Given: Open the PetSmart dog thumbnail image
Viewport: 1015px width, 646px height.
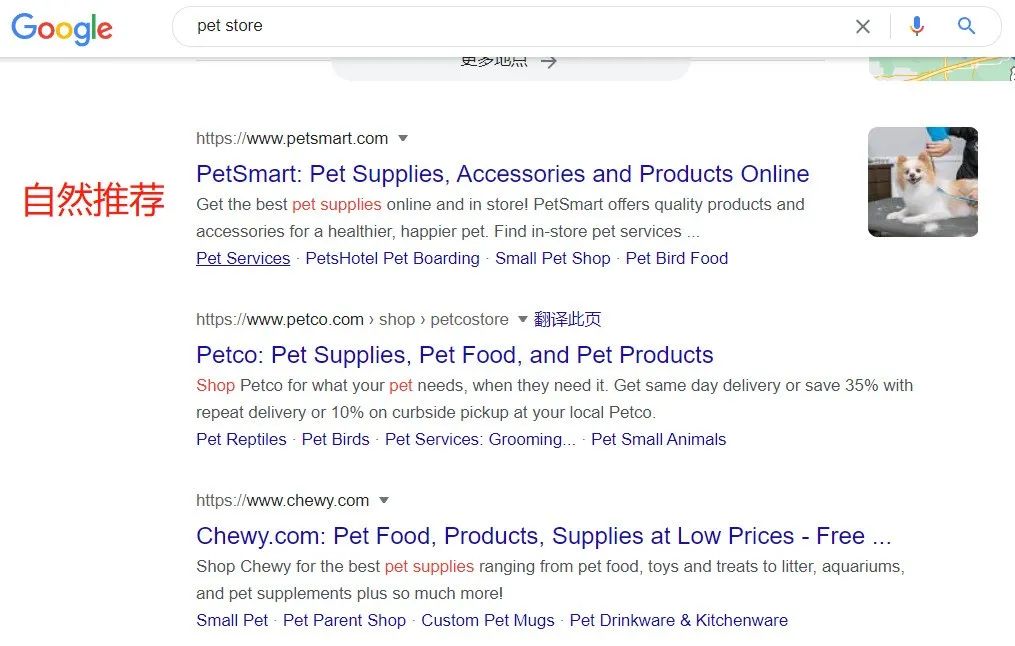Looking at the screenshot, I should click(x=922, y=182).
